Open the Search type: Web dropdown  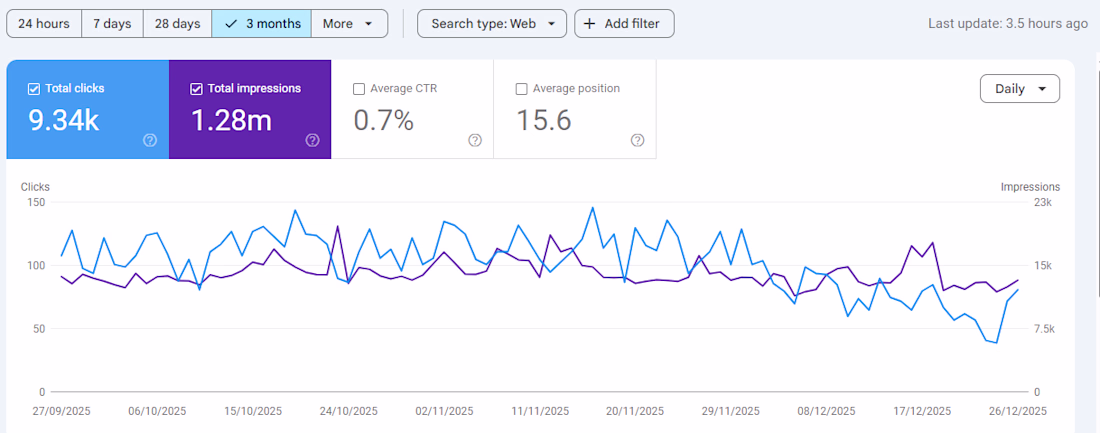[492, 24]
